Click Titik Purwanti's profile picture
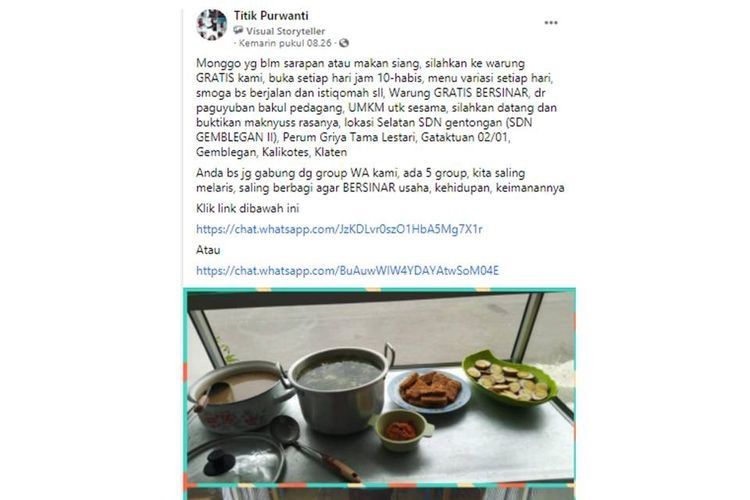 (x=211, y=25)
